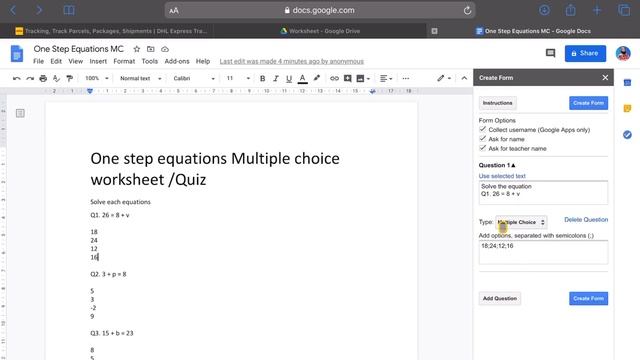This screenshot has width=640, height=360.
Task: Click bottom Create Form button
Action: (x=588, y=298)
